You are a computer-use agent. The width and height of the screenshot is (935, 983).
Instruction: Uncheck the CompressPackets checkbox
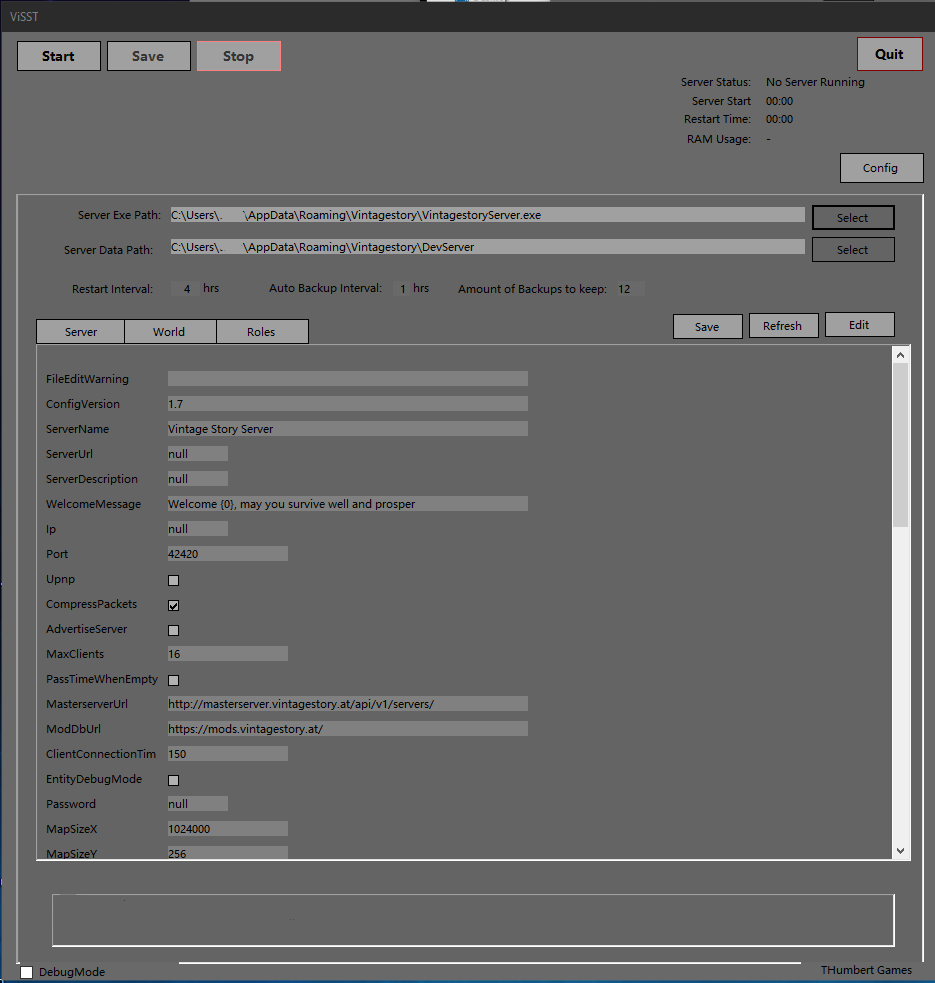174,605
